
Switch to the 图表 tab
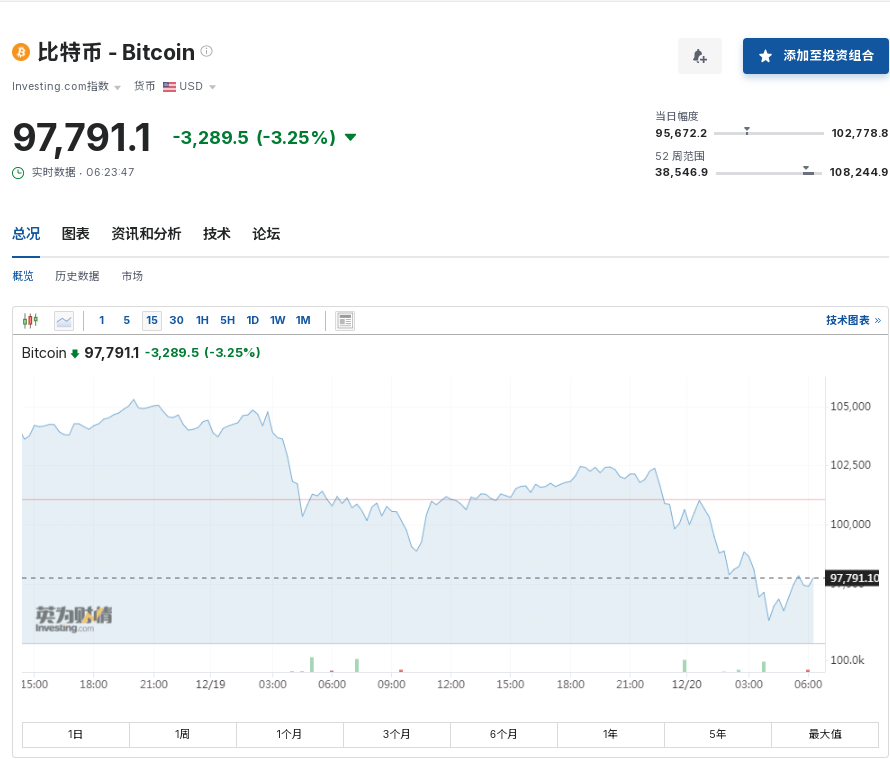point(75,234)
